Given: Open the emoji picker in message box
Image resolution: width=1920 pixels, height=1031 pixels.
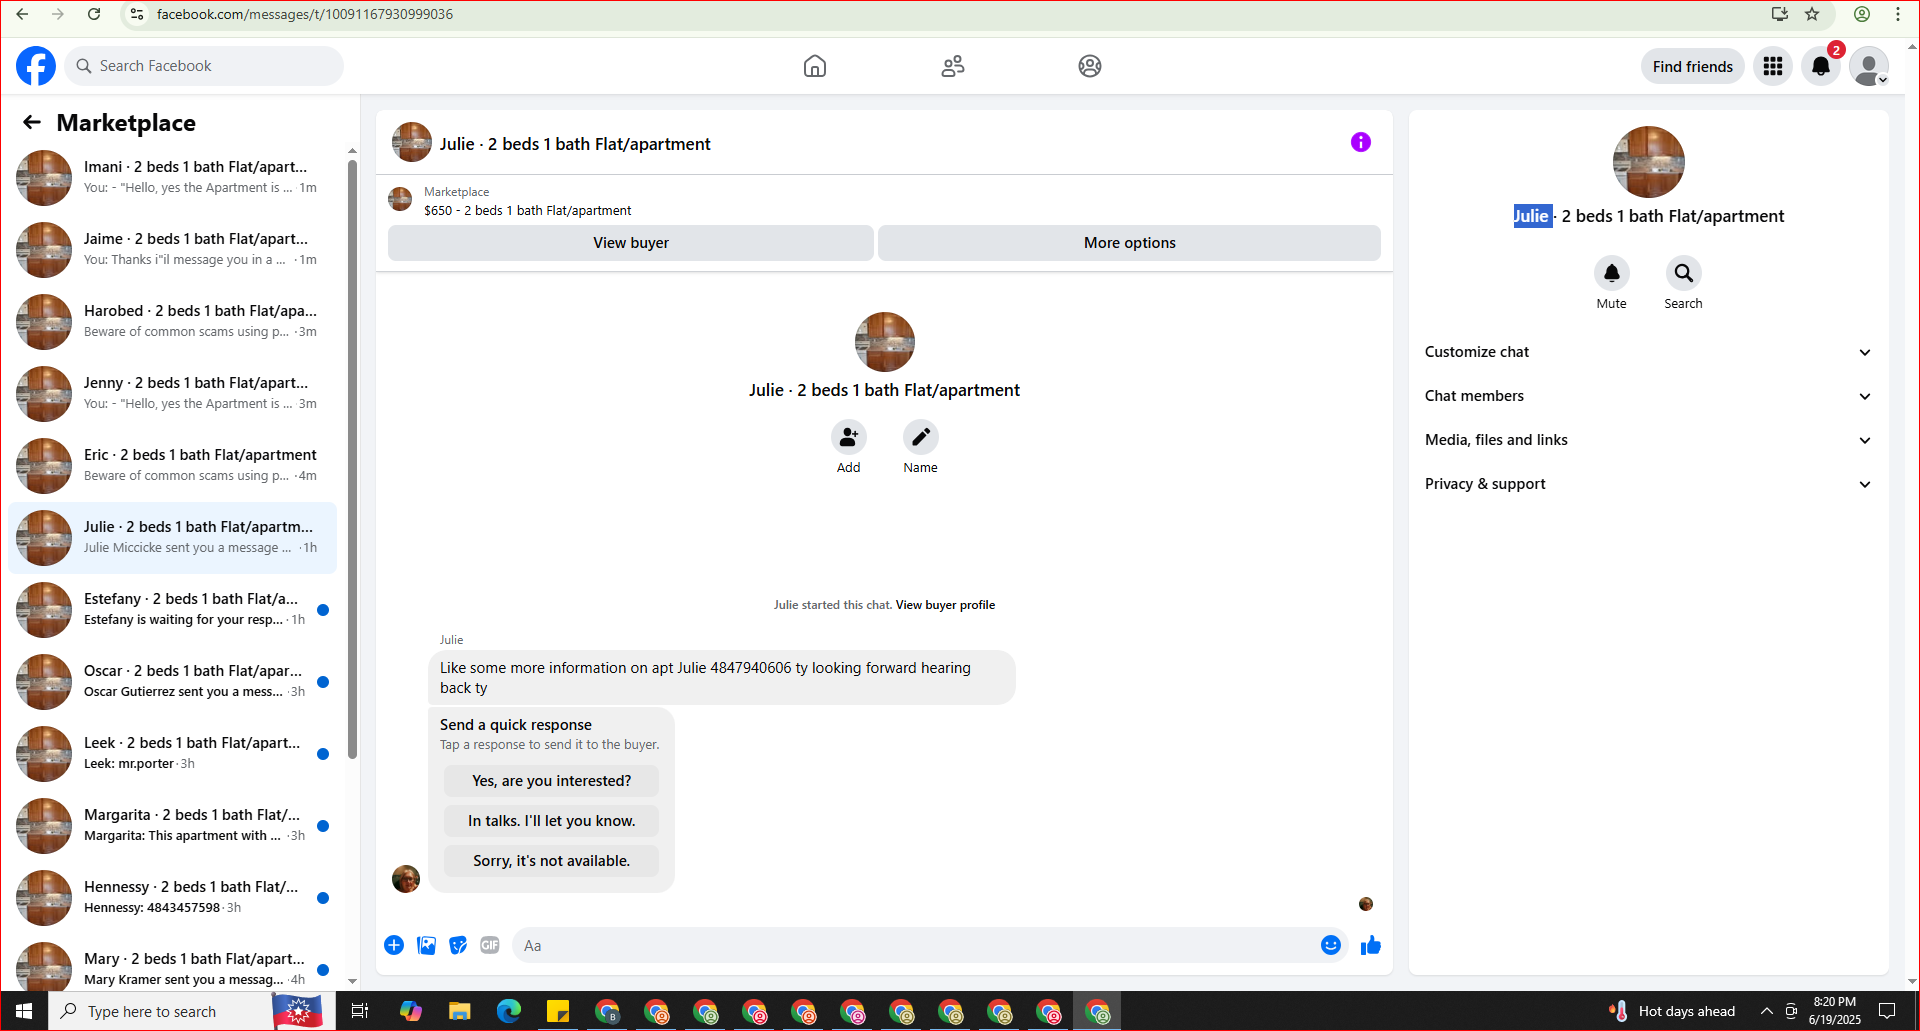Looking at the screenshot, I should (x=1330, y=945).
